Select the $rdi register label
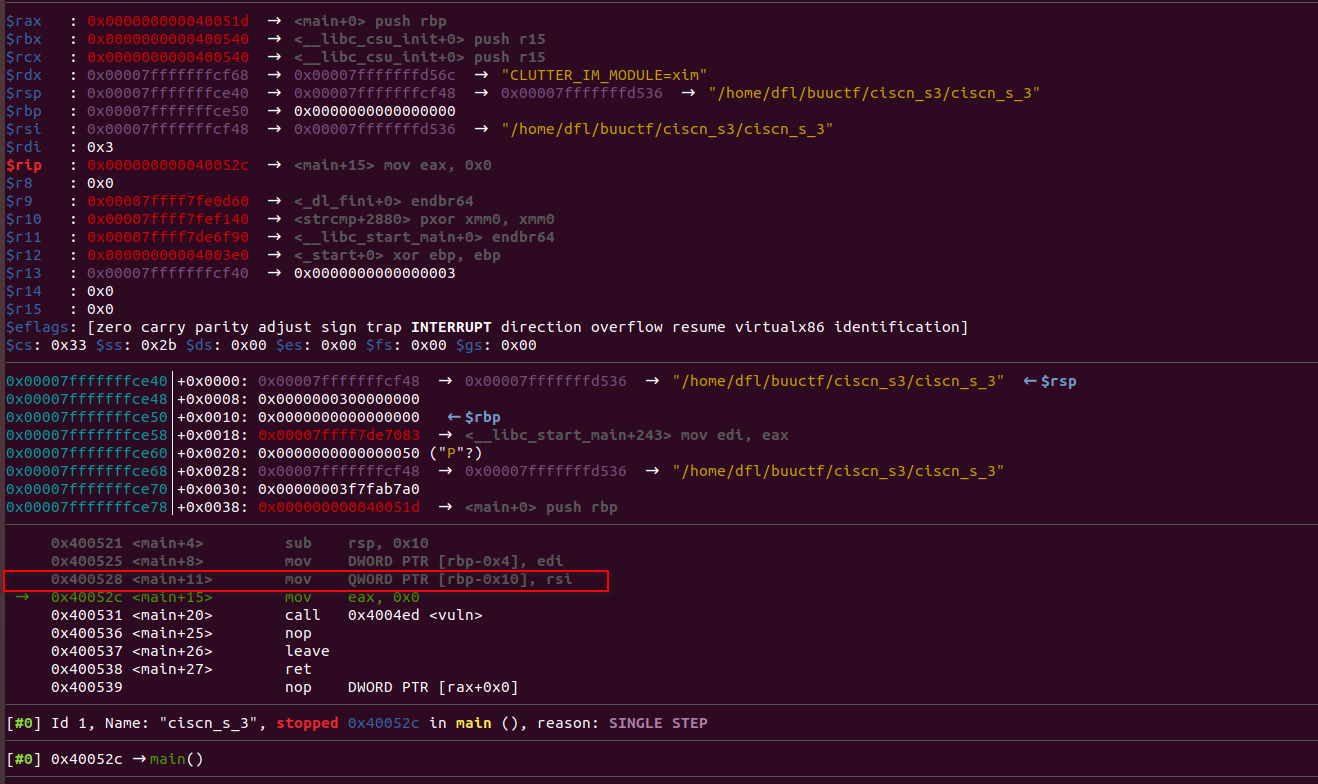 pos(24,147)
